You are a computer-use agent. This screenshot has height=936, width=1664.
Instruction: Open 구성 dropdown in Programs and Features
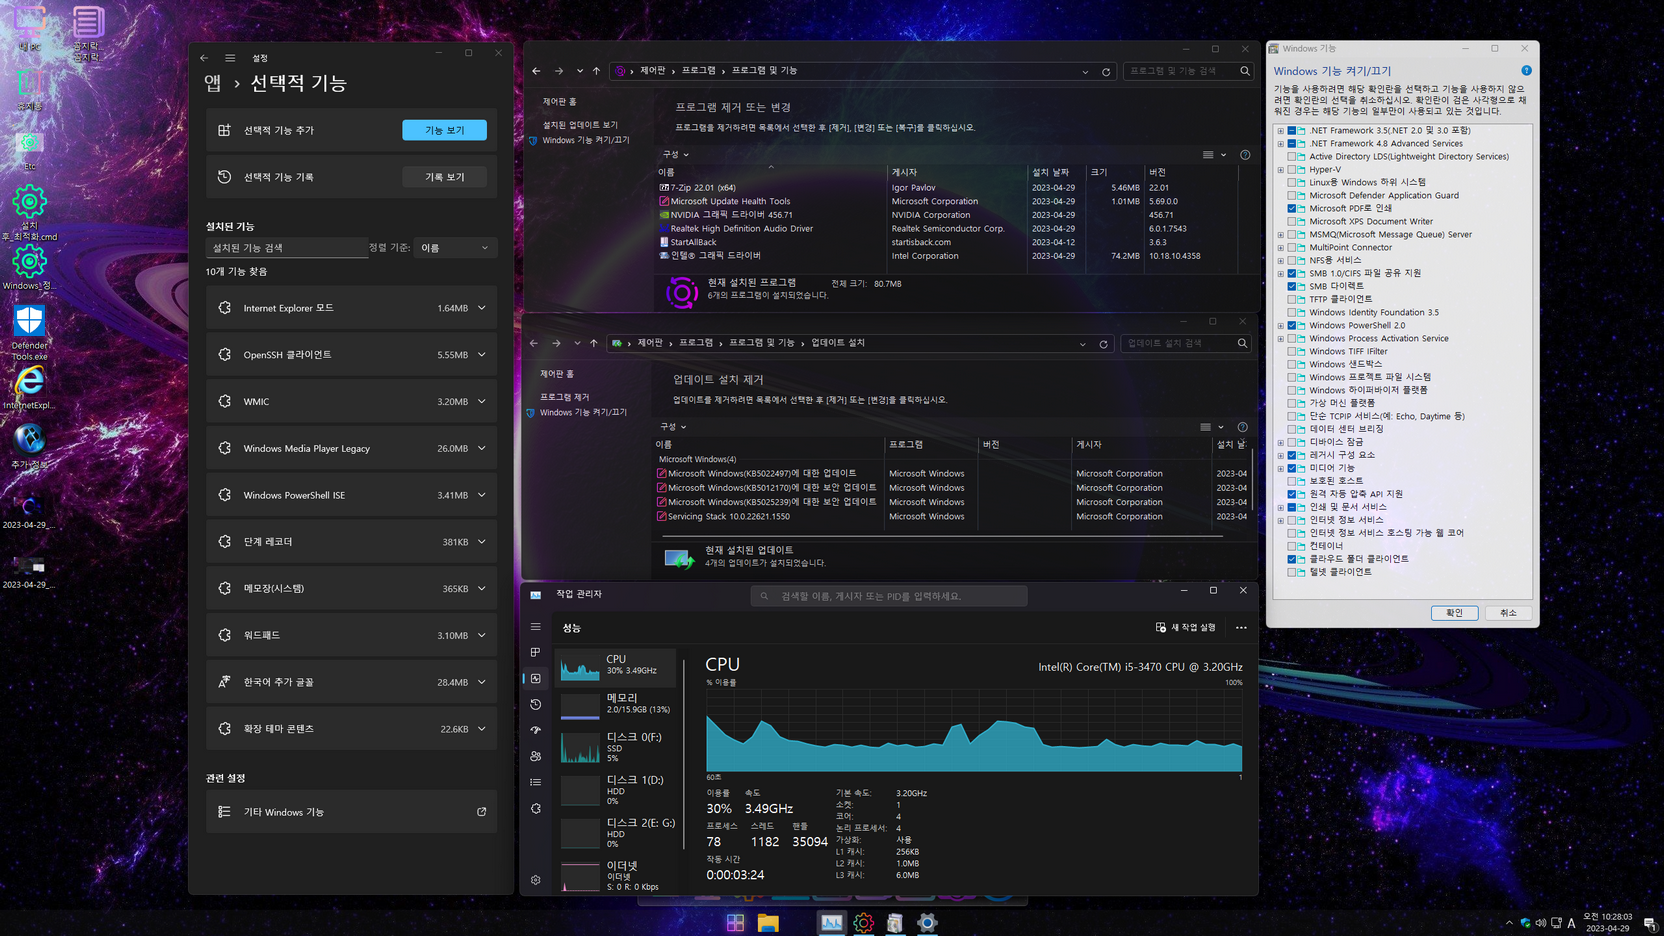(x=676, y=155)
